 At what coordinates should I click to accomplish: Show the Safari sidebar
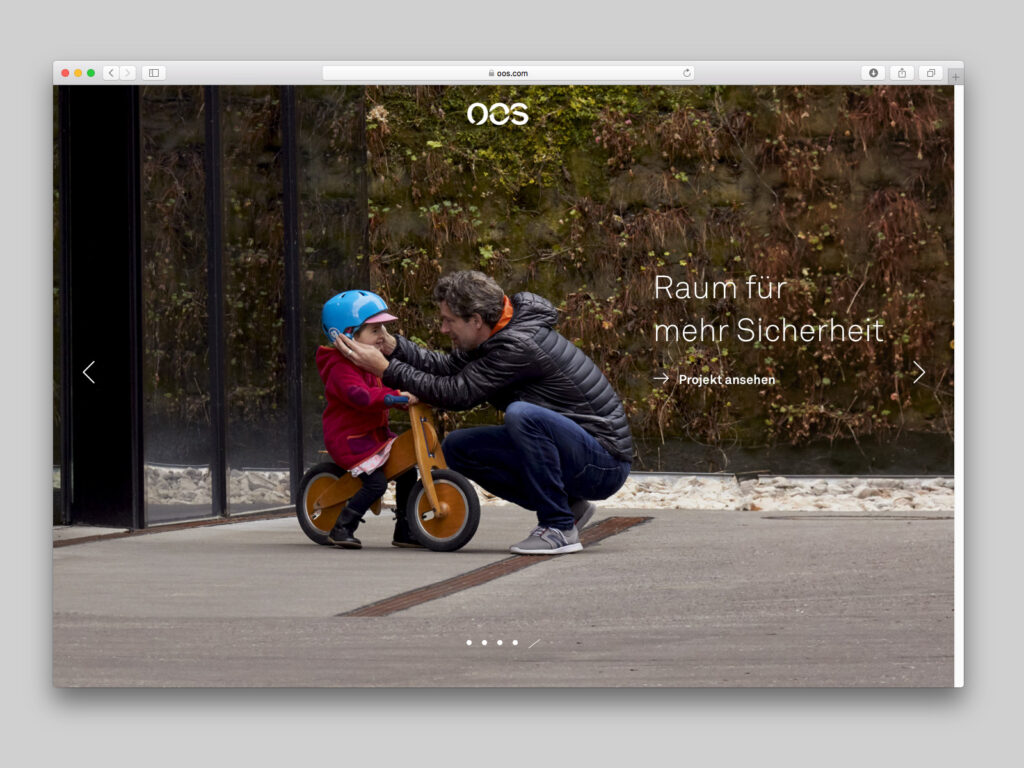(x=153, y=73)
